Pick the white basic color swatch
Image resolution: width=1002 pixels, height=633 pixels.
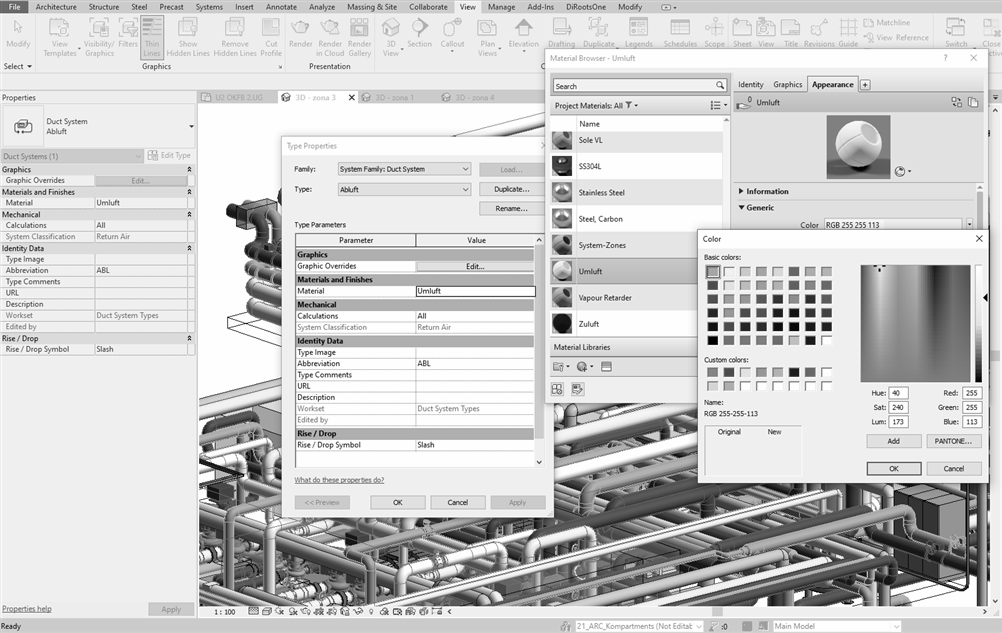pyautogui.click(x=826, y=340)
